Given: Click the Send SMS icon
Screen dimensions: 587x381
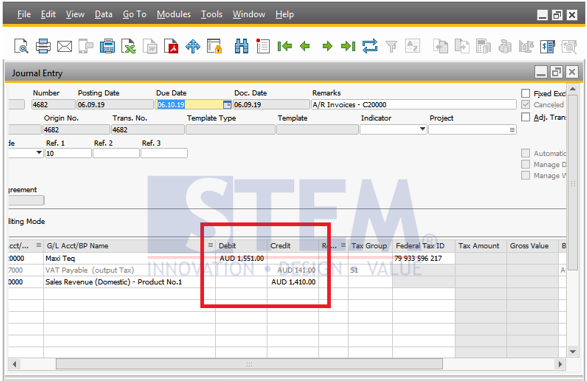Looking at the screenshot, I should click(86, 46).
